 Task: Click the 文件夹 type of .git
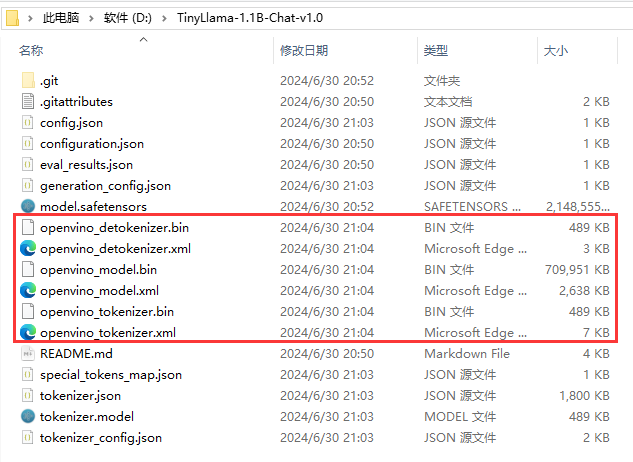click(442, 81)
